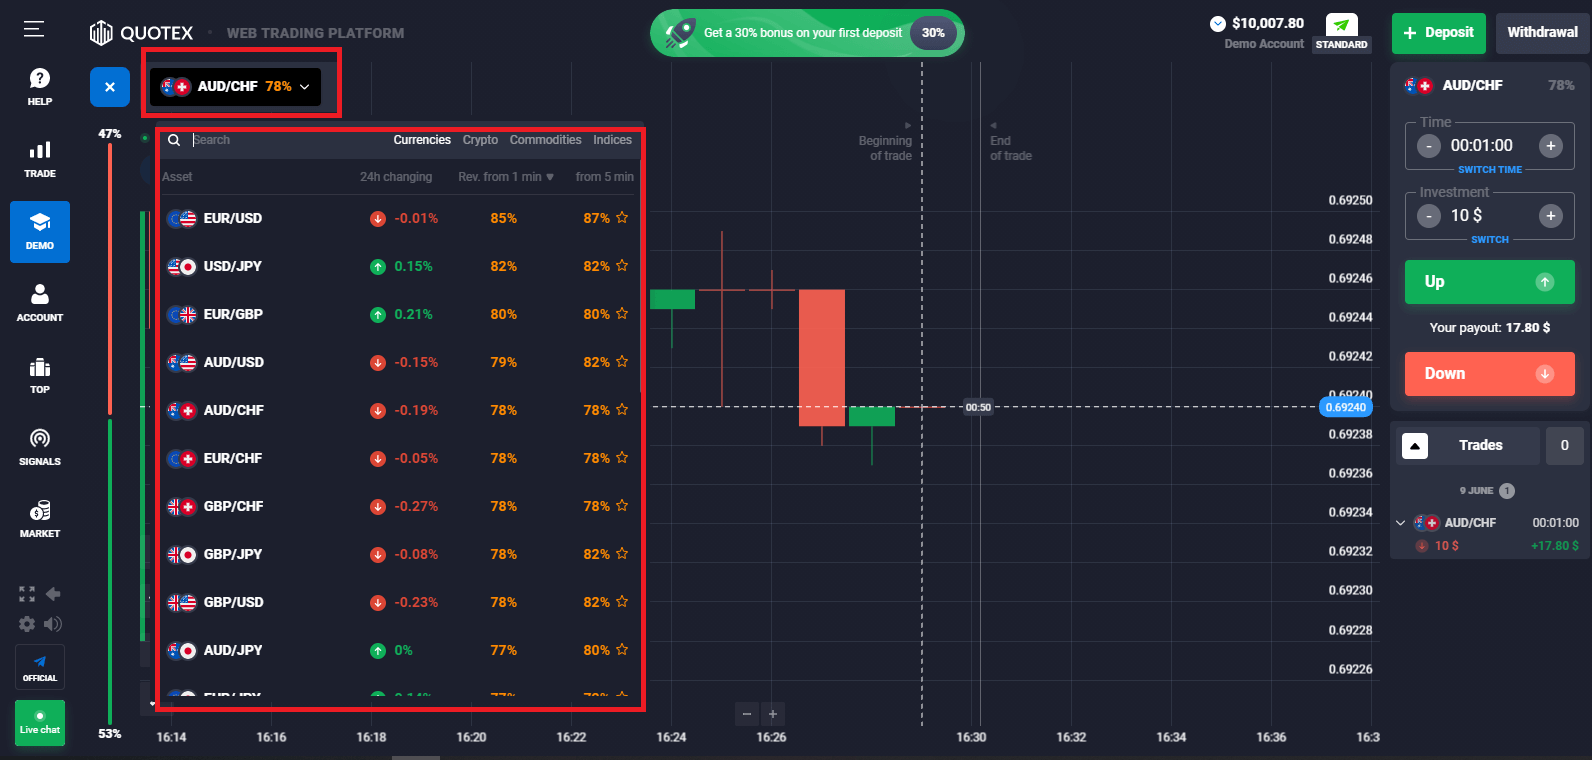Expand the AUD/CHF 78% asset dropdown
1592x760 pixels.
click(x=236, y=86)
